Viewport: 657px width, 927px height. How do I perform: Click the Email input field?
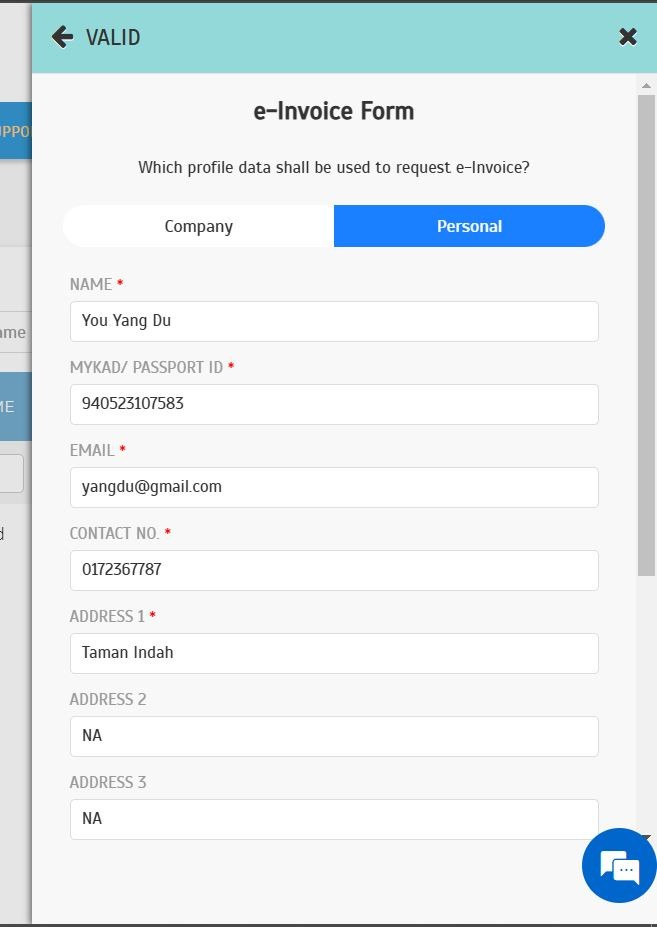tap(334, 487)
